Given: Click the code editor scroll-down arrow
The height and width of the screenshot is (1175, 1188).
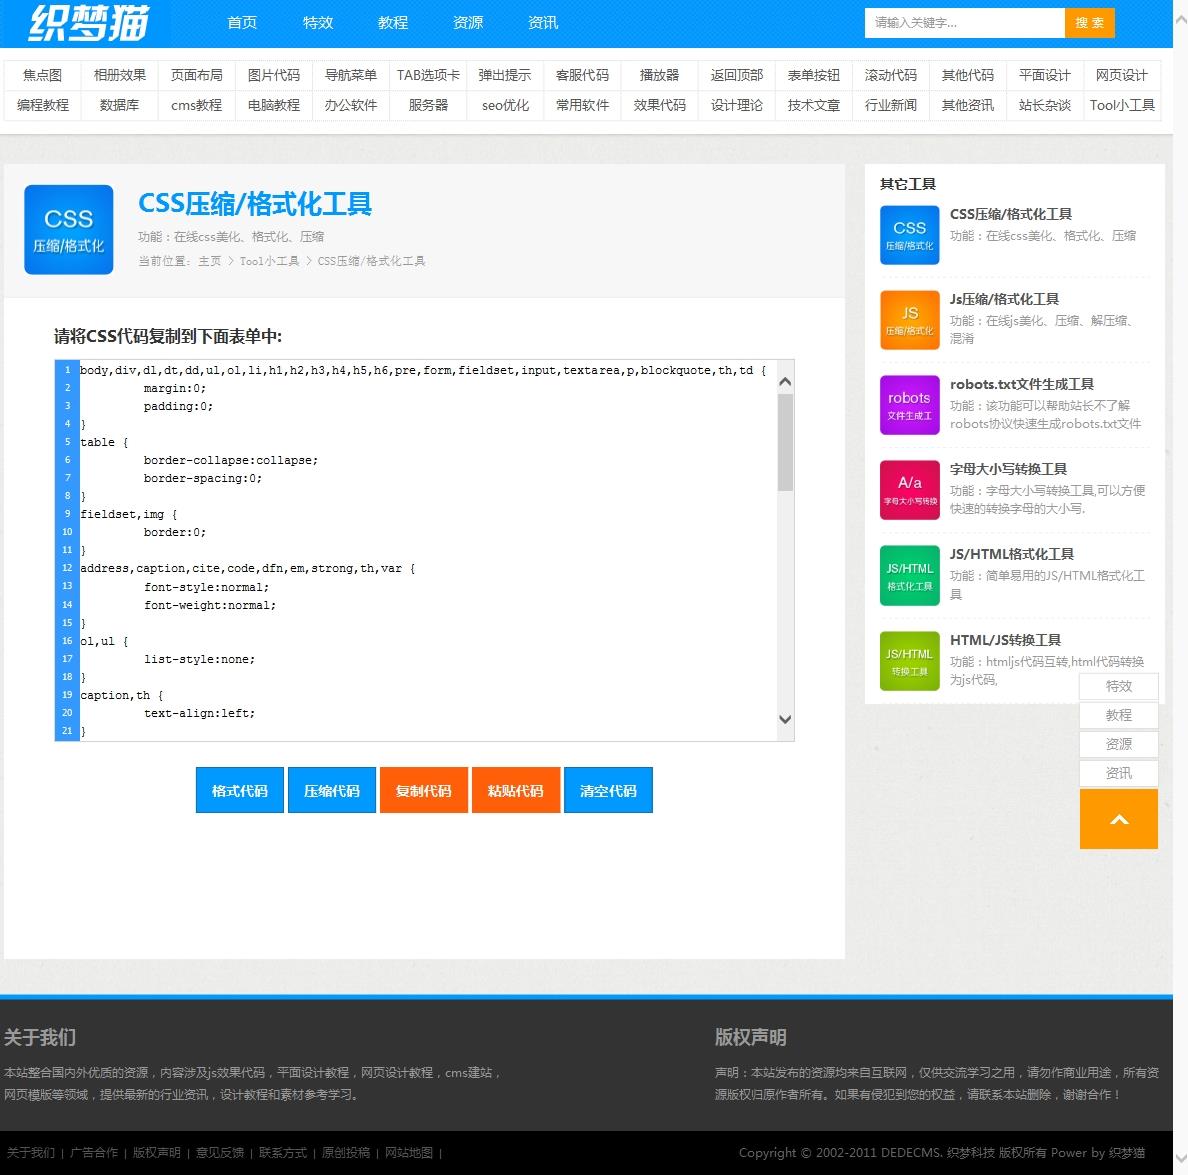Looking at the screenshot, I should click(x=785, y=719).
